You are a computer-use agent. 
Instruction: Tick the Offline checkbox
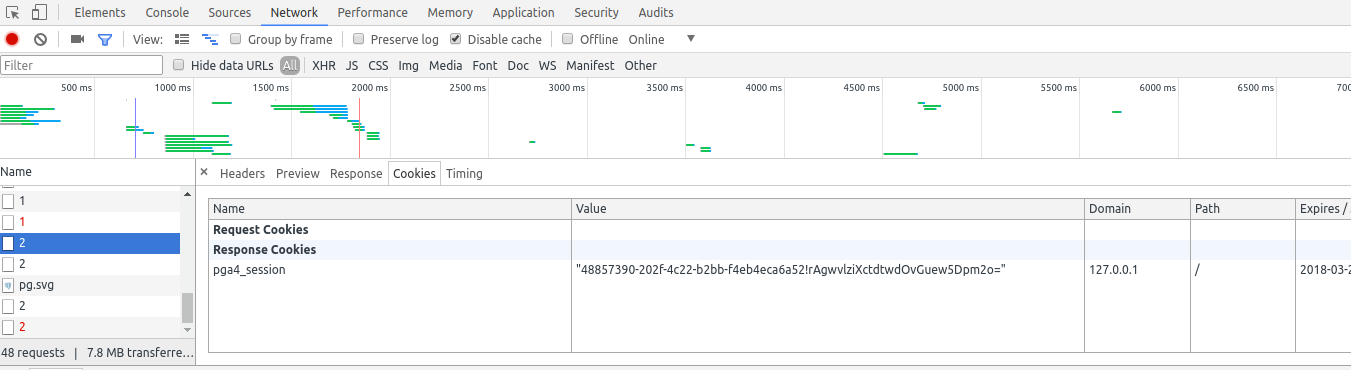click(x=568, y=39)
